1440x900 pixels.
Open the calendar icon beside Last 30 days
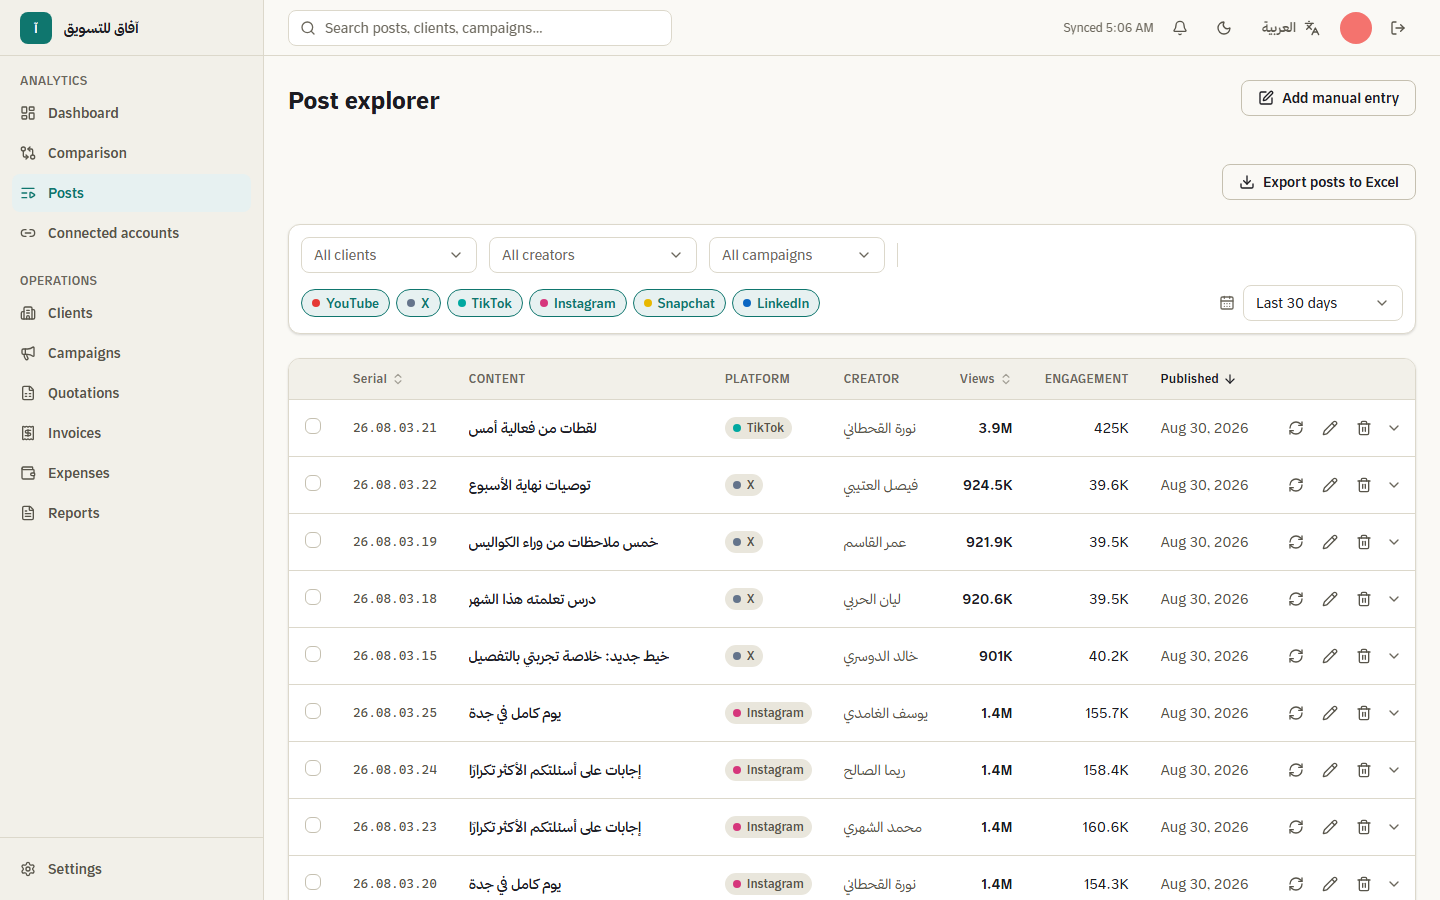coord(1227,303)
